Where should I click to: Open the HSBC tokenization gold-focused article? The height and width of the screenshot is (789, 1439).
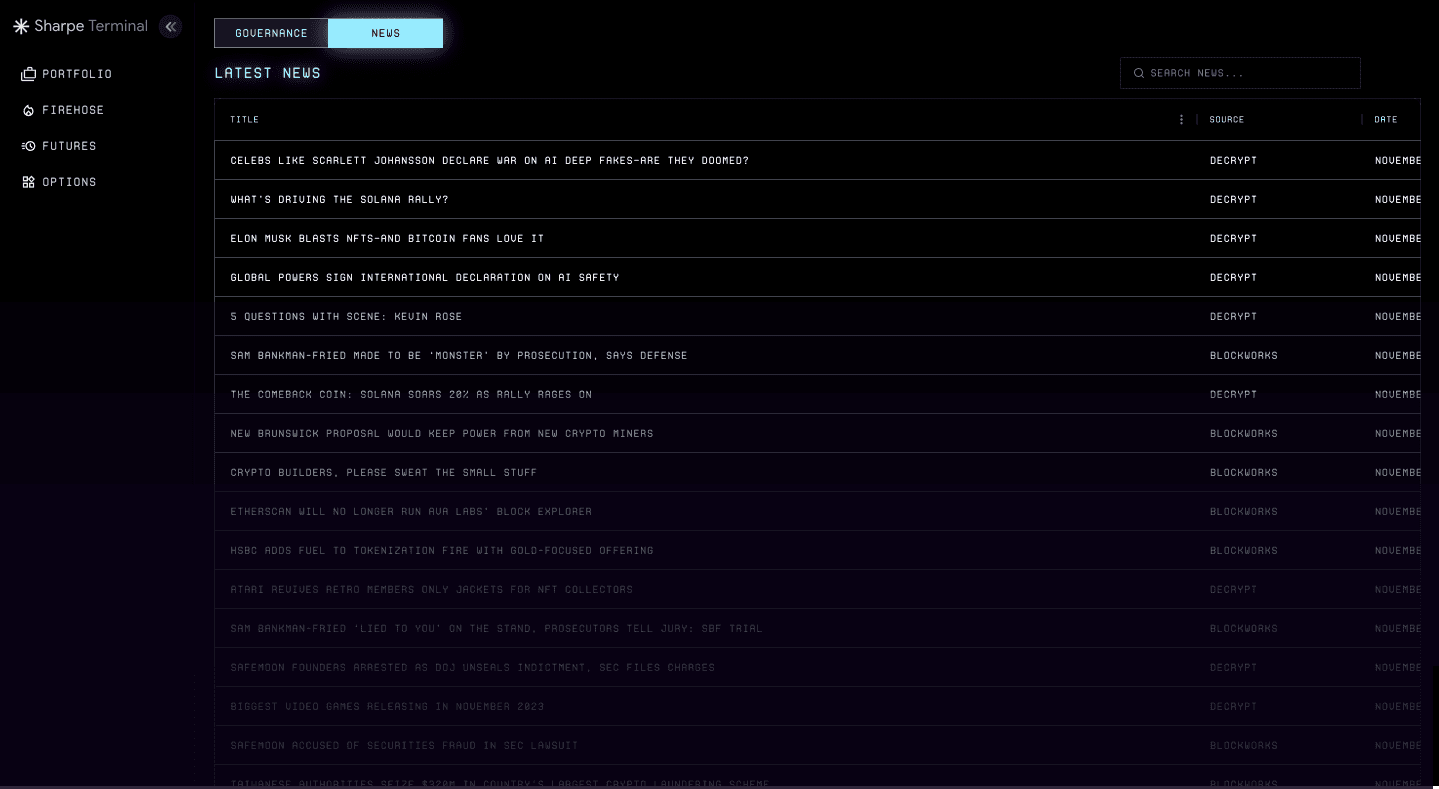(441, 550)
